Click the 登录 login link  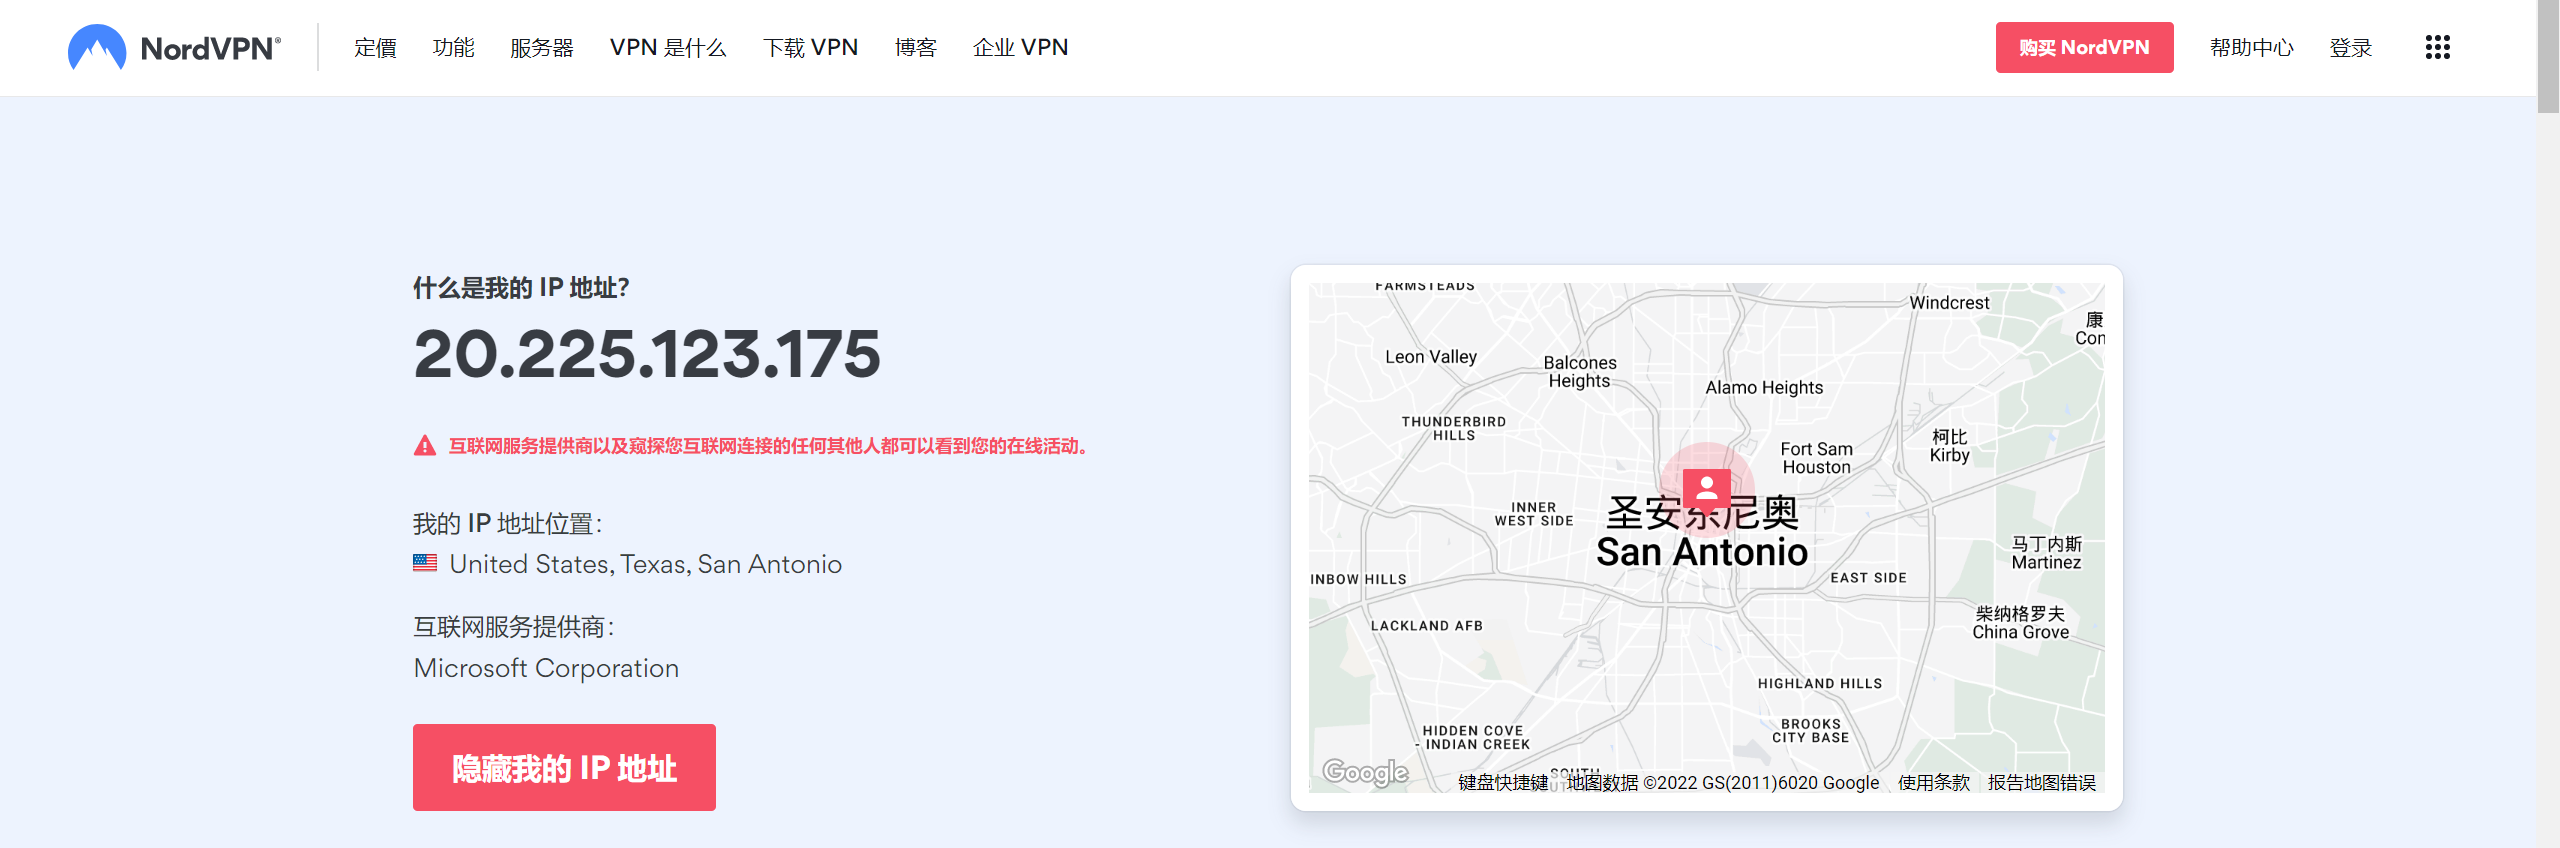pos(2350,47)
